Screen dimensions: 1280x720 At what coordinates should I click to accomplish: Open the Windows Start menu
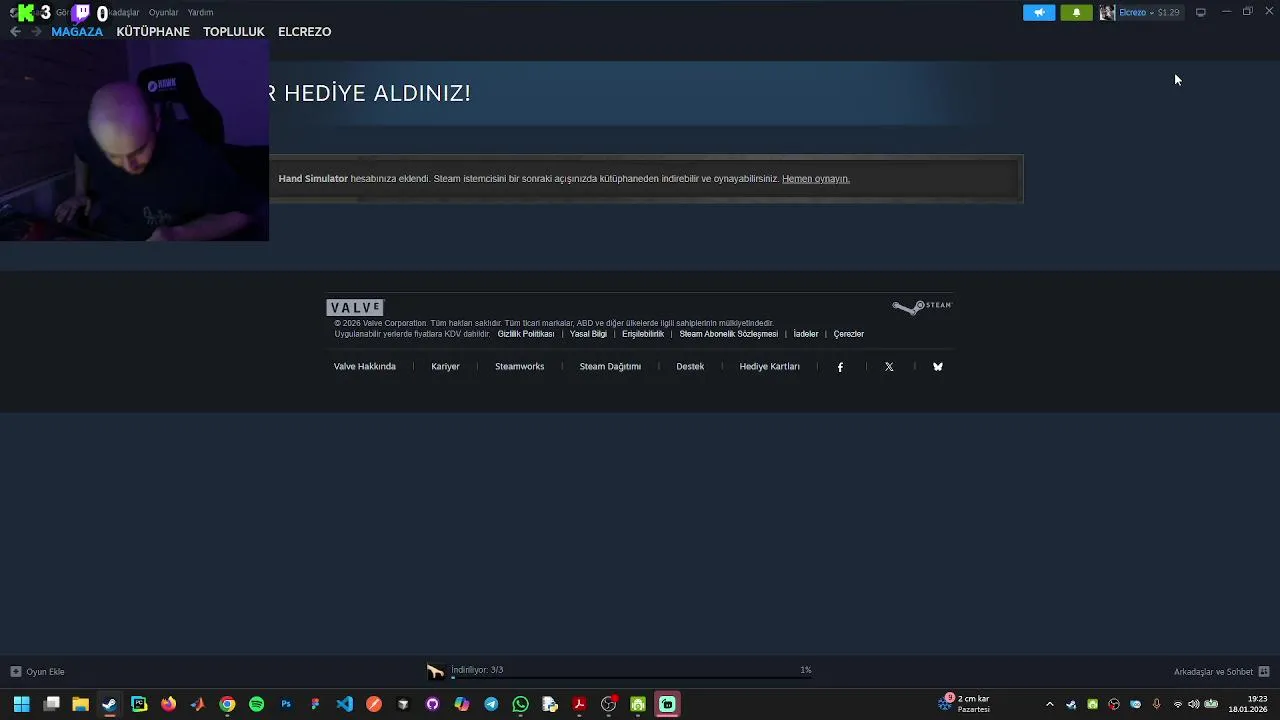(21, 704)
